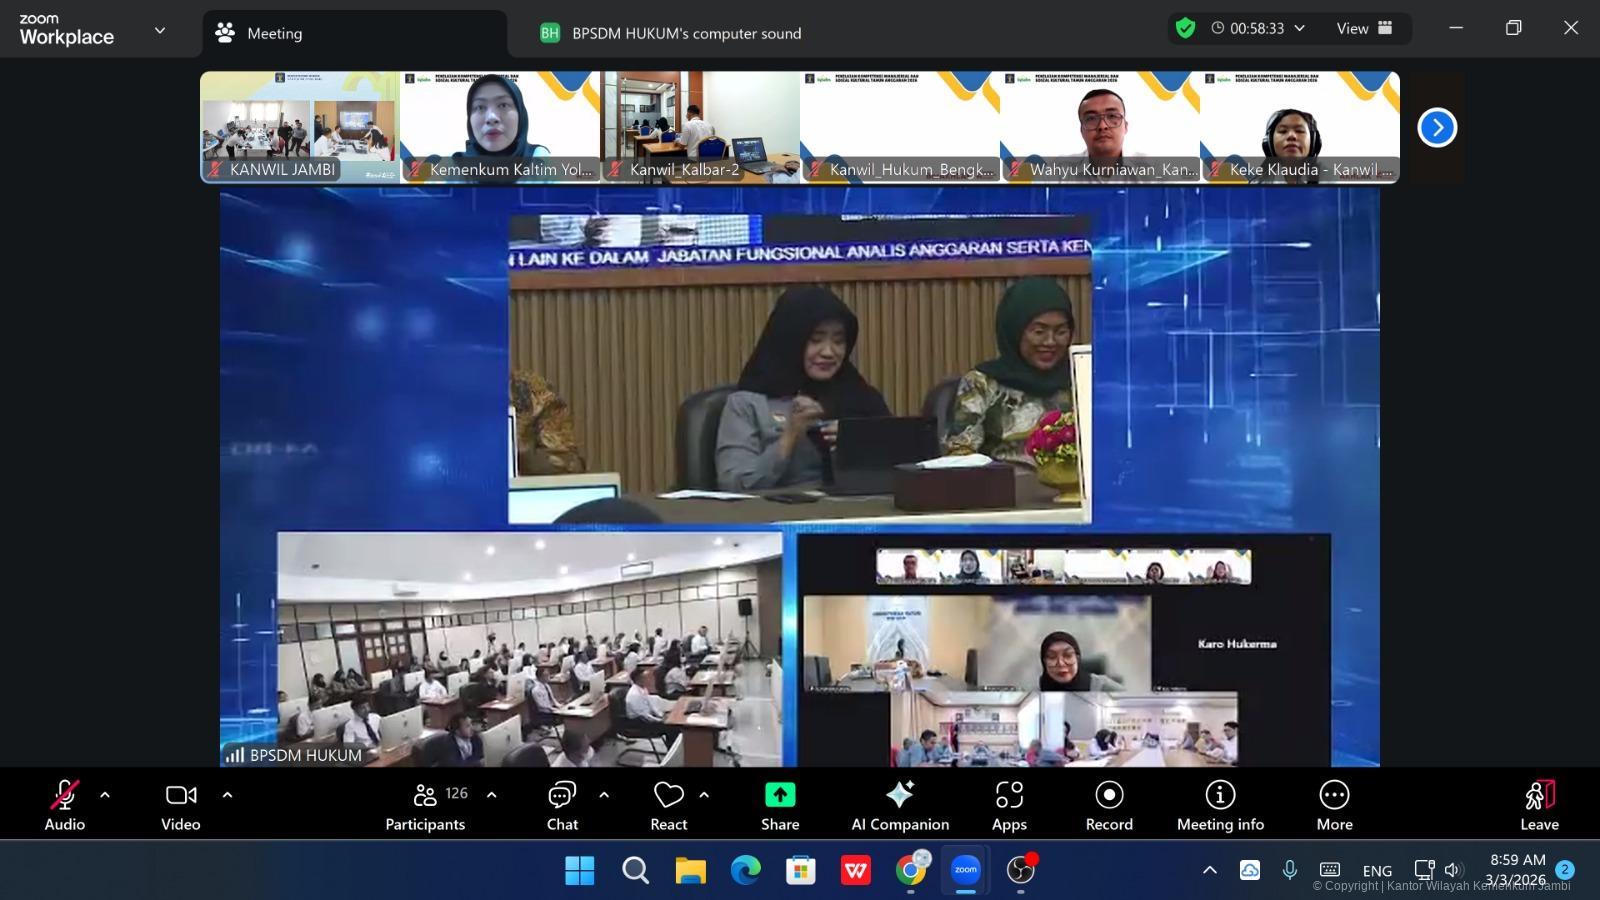The image size is (1600, 900).
Task: Open the Zoom Workplace dropdown chevron
Action: [x=160, y=30]
